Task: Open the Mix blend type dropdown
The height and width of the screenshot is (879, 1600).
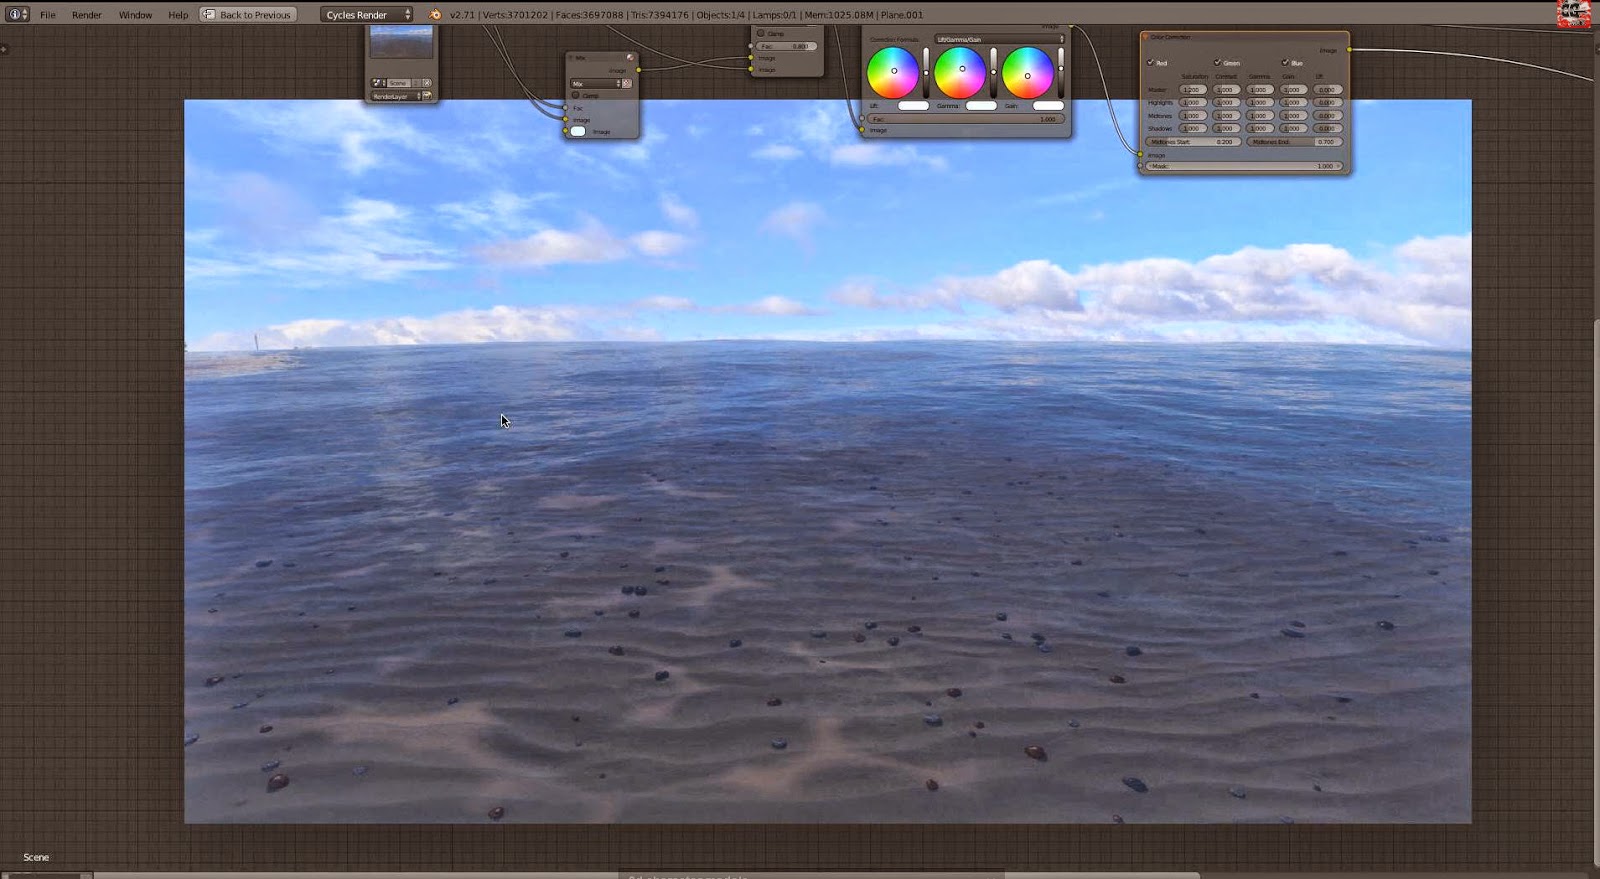Action: point(595,83)
